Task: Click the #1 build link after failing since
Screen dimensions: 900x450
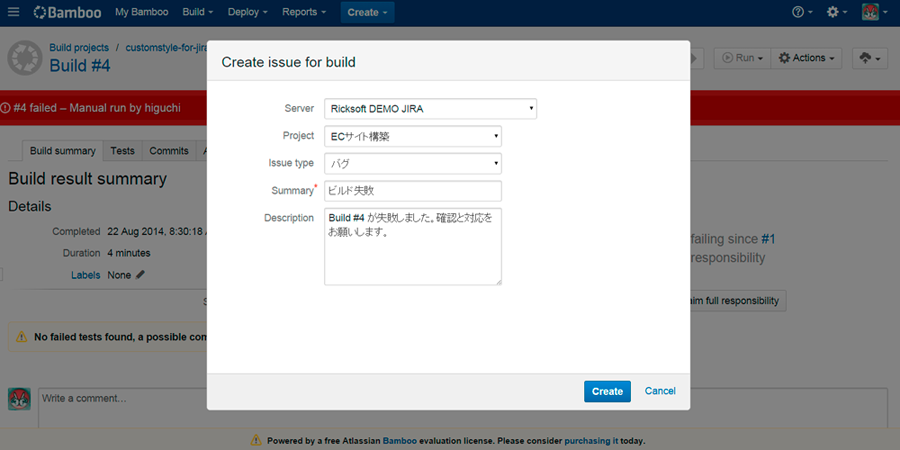Action: point(768,239)
